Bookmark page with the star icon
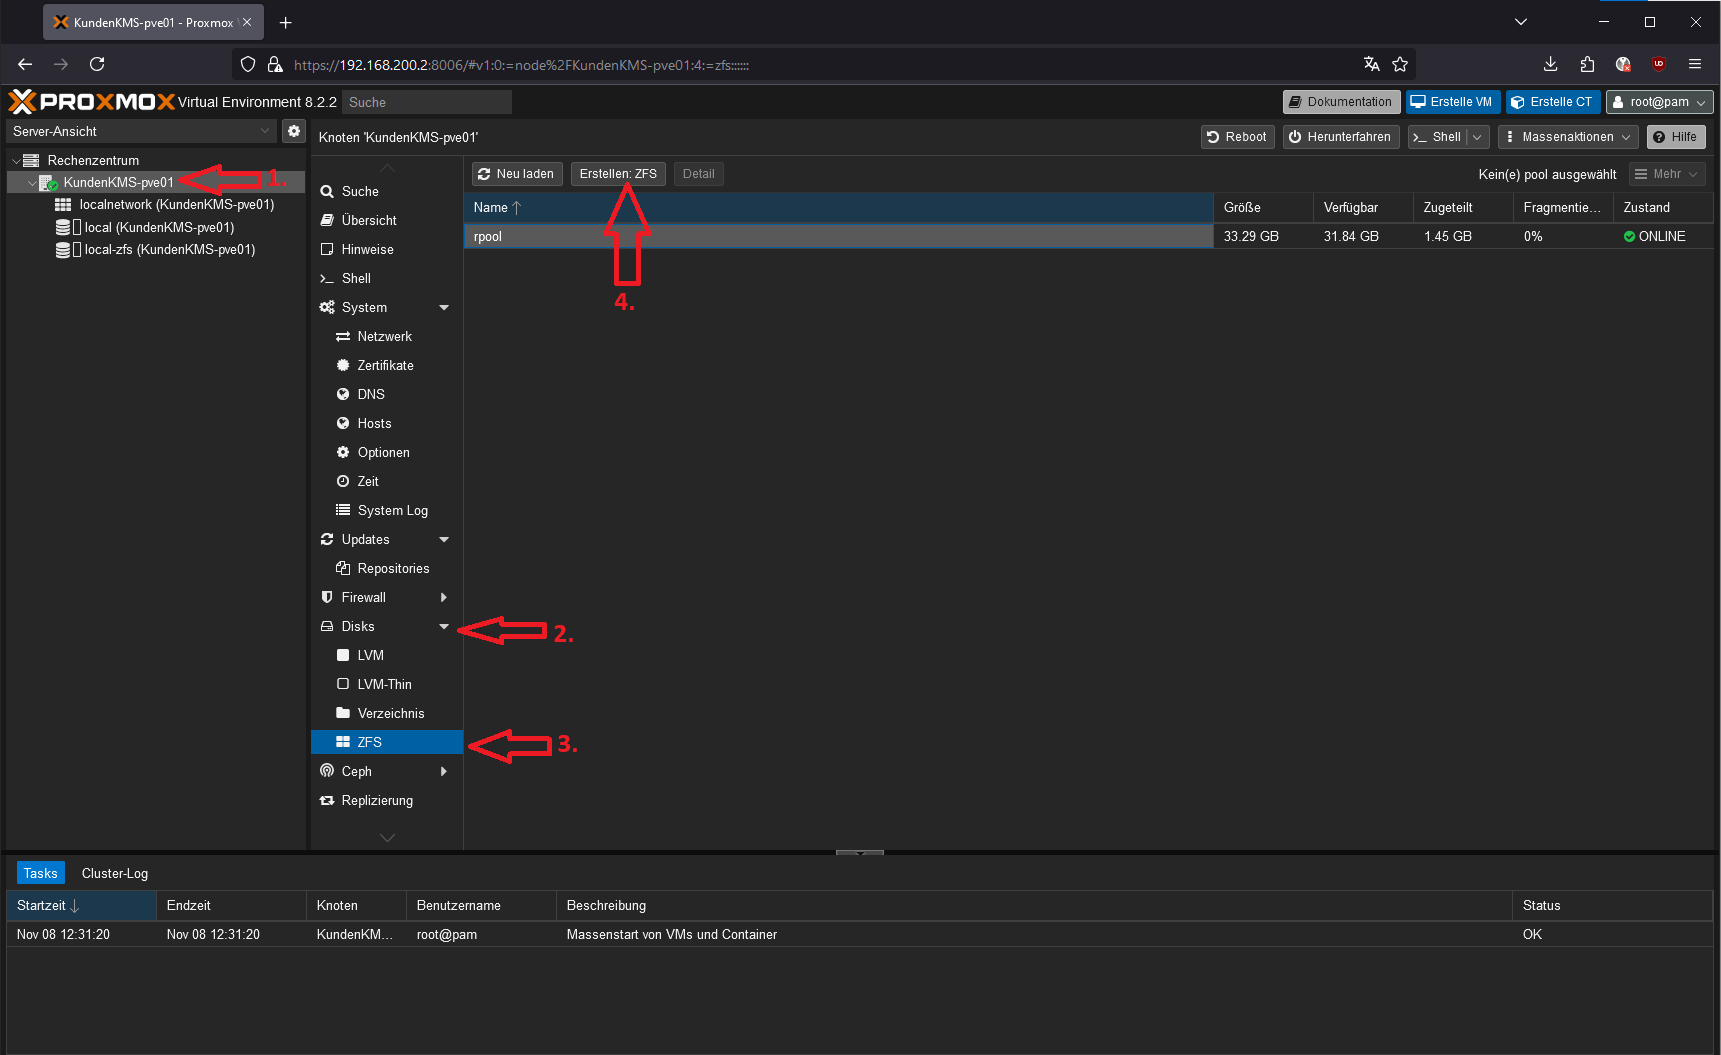 (1400, 64)
